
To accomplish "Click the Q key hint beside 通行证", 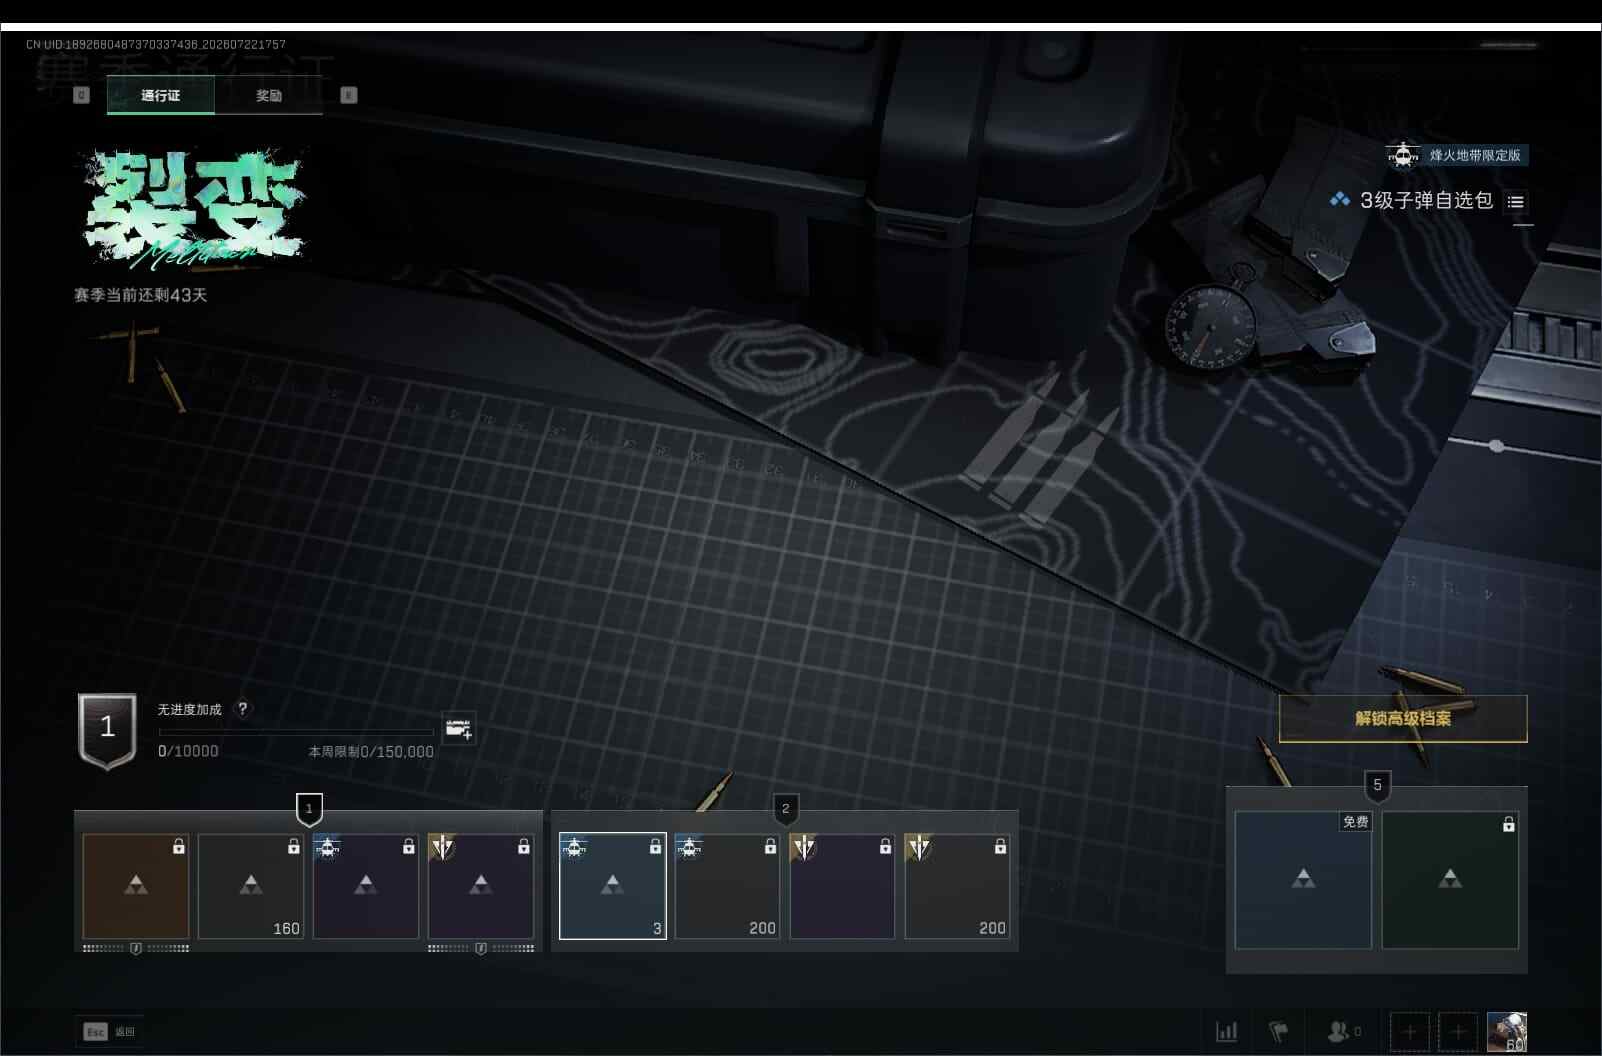I will pyautogui.click(x=82, y=95).
